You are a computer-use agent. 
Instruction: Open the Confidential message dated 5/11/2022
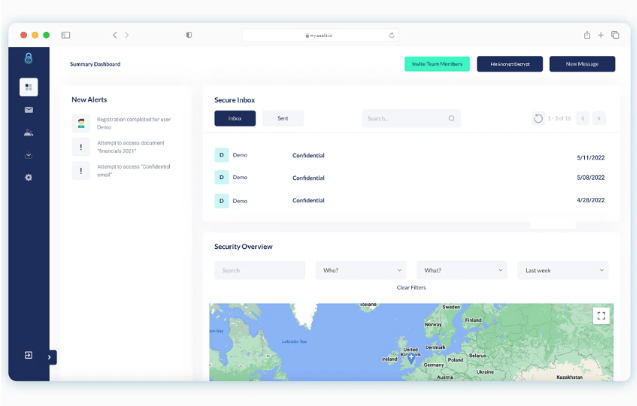click(x=308, y=156)
